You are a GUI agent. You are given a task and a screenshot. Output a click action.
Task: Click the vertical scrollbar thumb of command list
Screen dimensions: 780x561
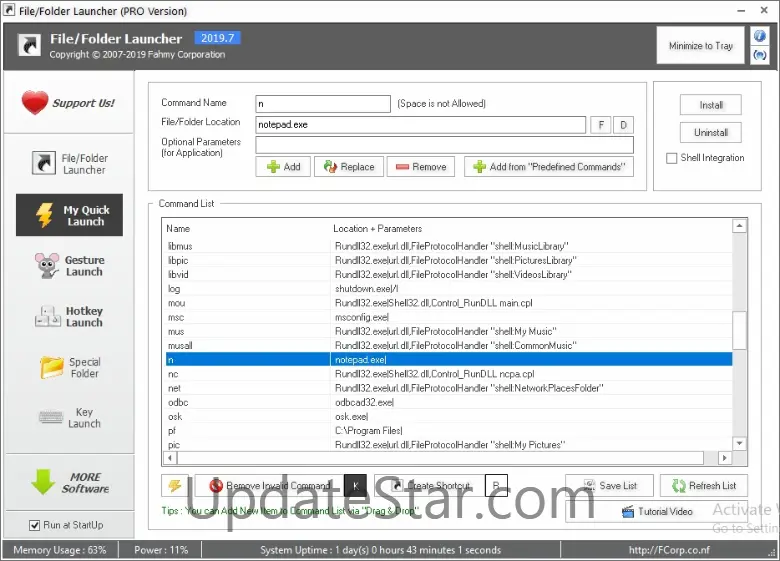(740, 330)
